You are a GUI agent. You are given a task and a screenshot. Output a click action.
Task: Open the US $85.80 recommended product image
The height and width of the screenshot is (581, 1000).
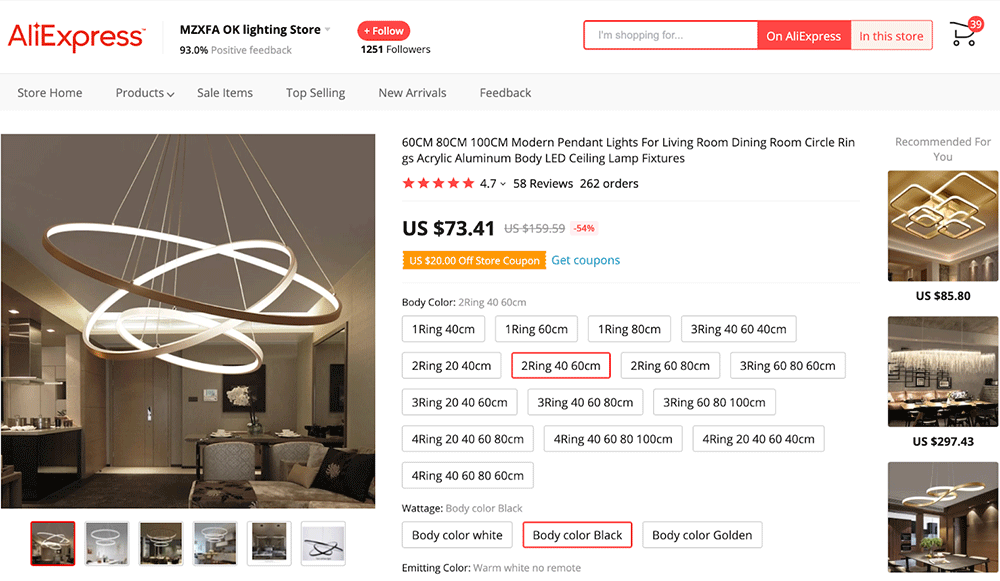click(x=943, y=226)
